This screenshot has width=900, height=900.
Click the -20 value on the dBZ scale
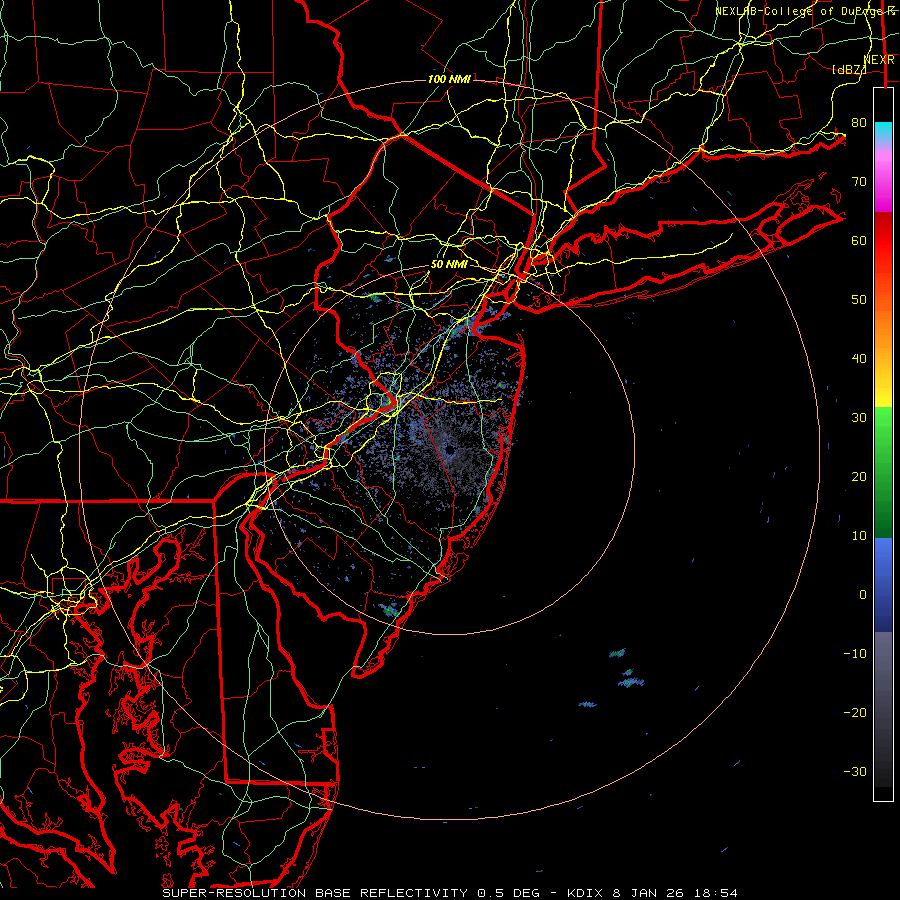pos(855,712)
